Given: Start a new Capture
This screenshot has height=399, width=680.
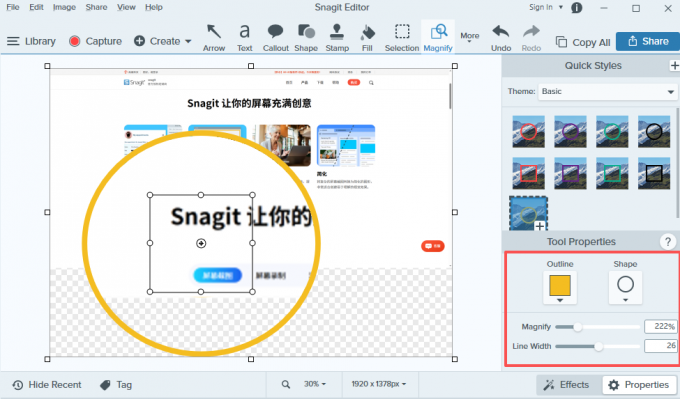Looking at the screenshot, I should (95, 41).
